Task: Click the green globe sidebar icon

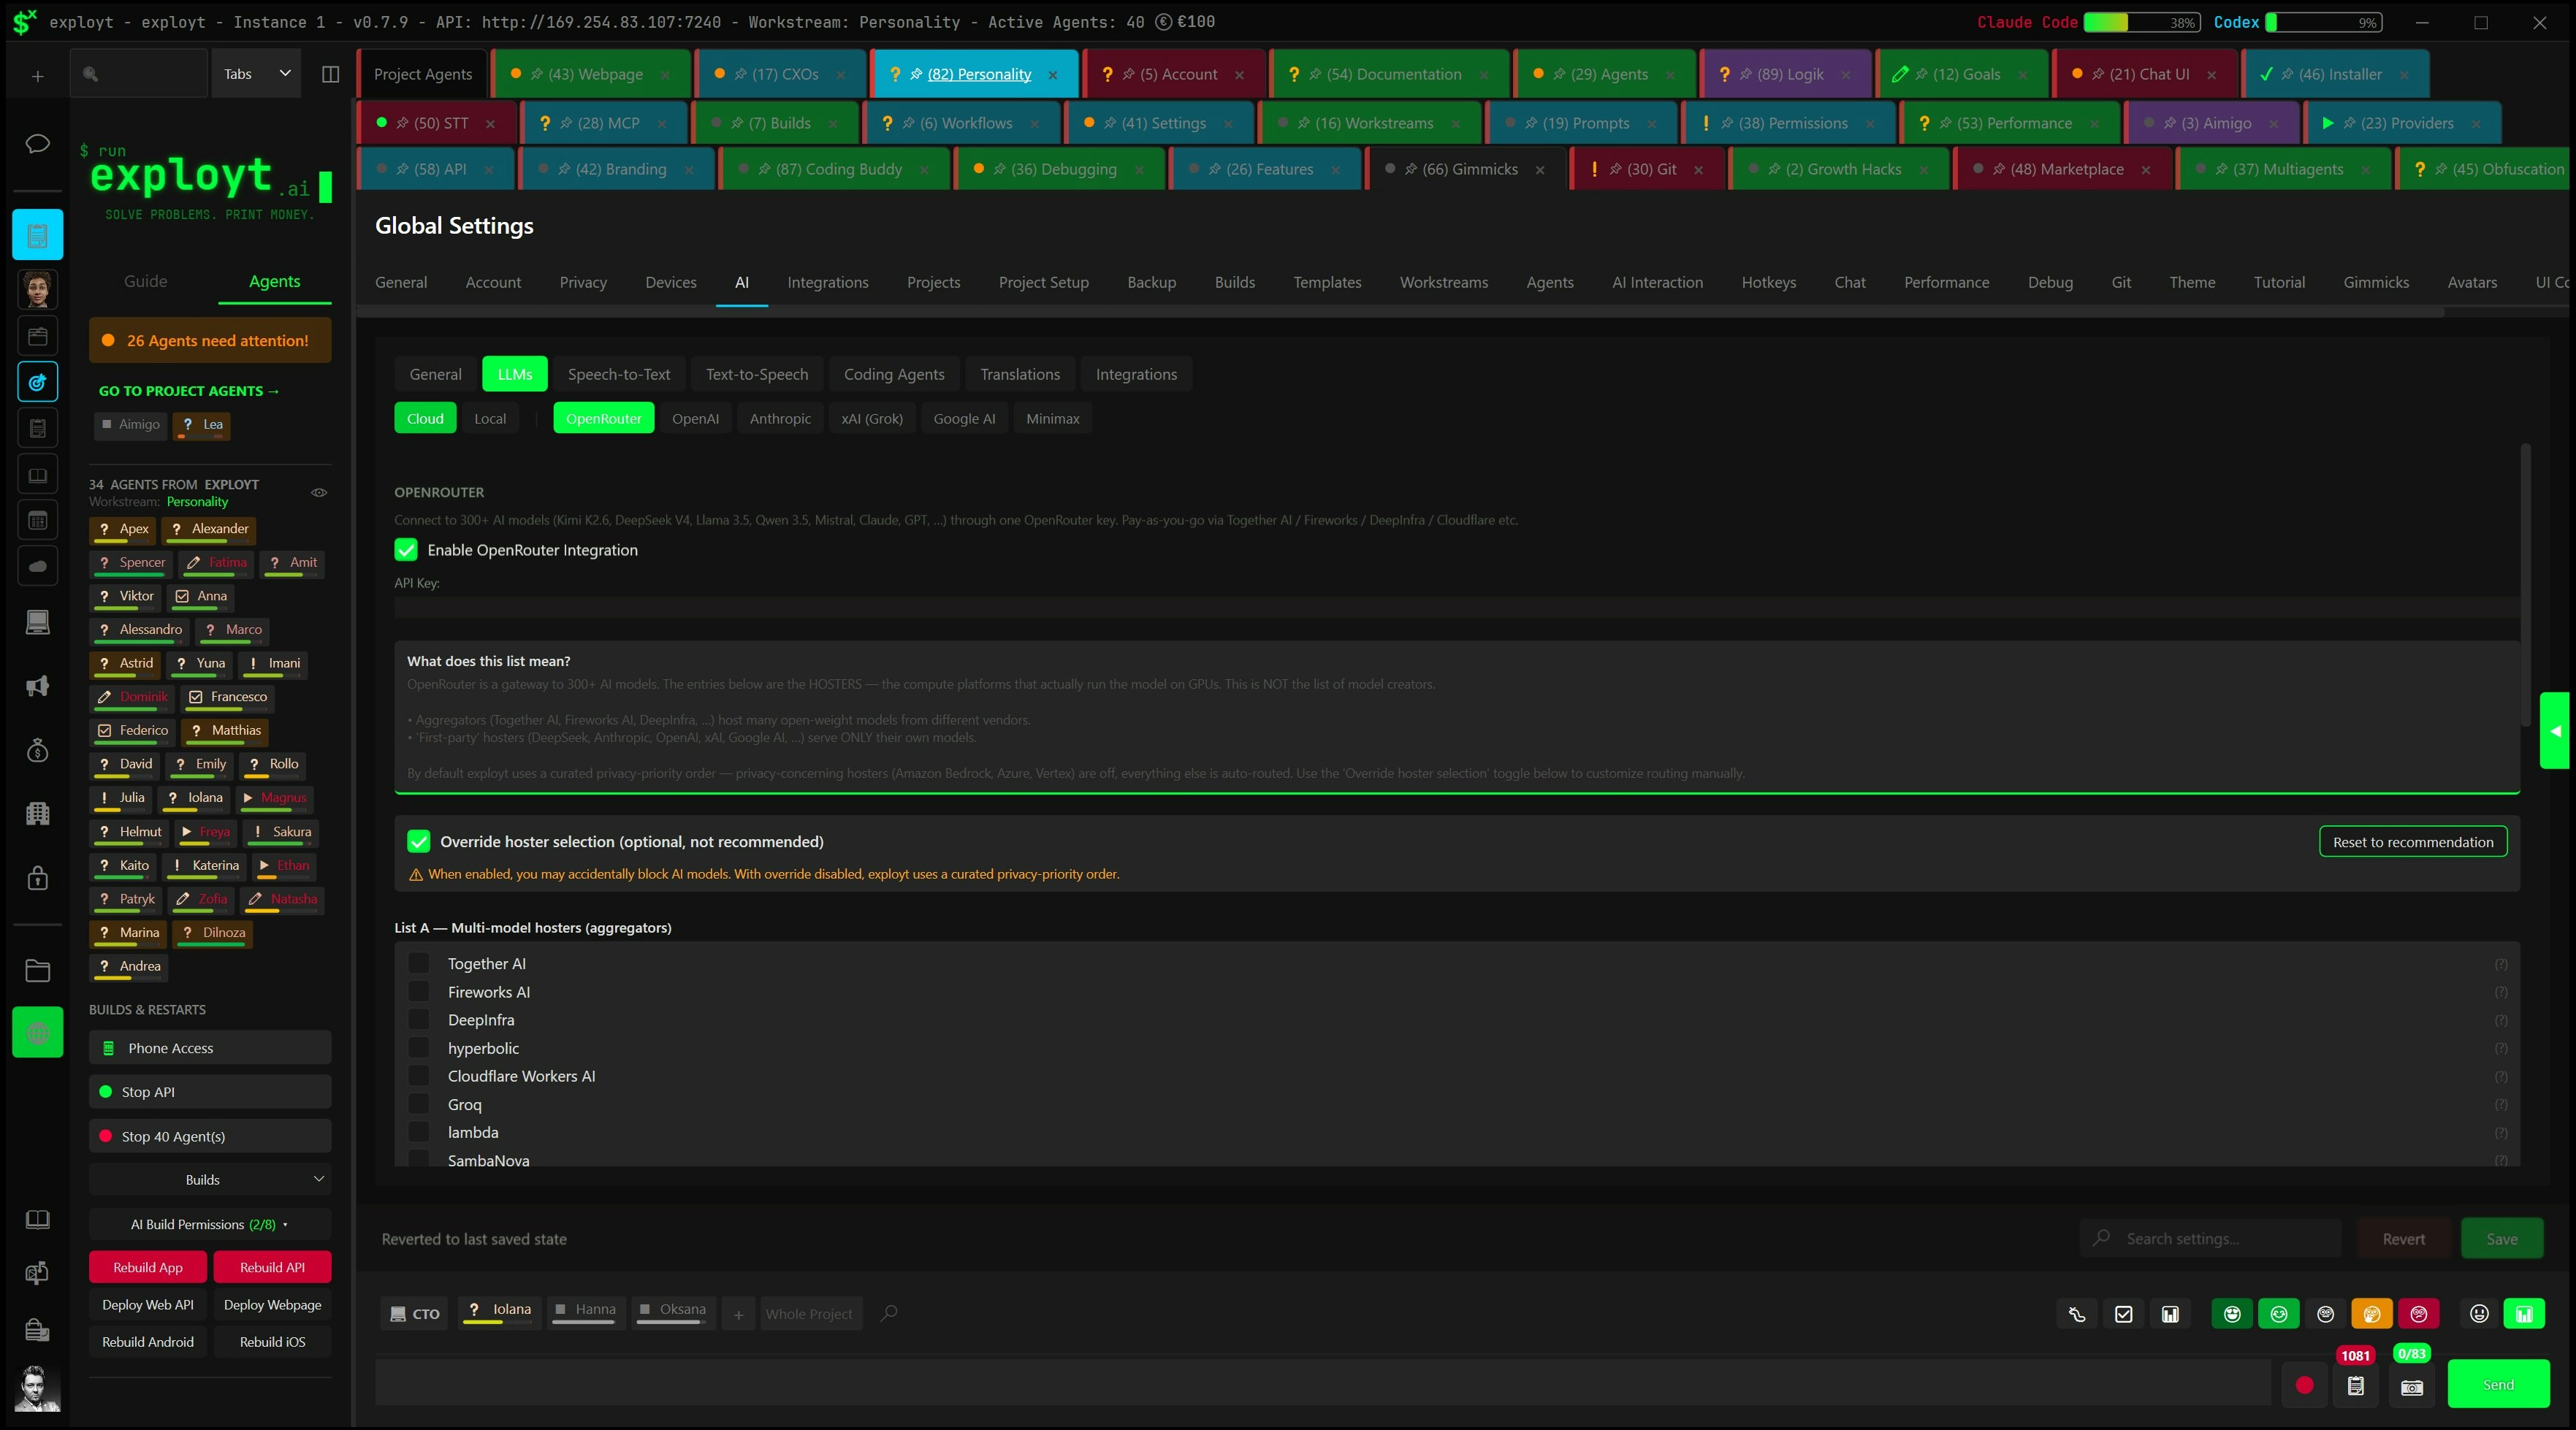Action: (37, 1032)
